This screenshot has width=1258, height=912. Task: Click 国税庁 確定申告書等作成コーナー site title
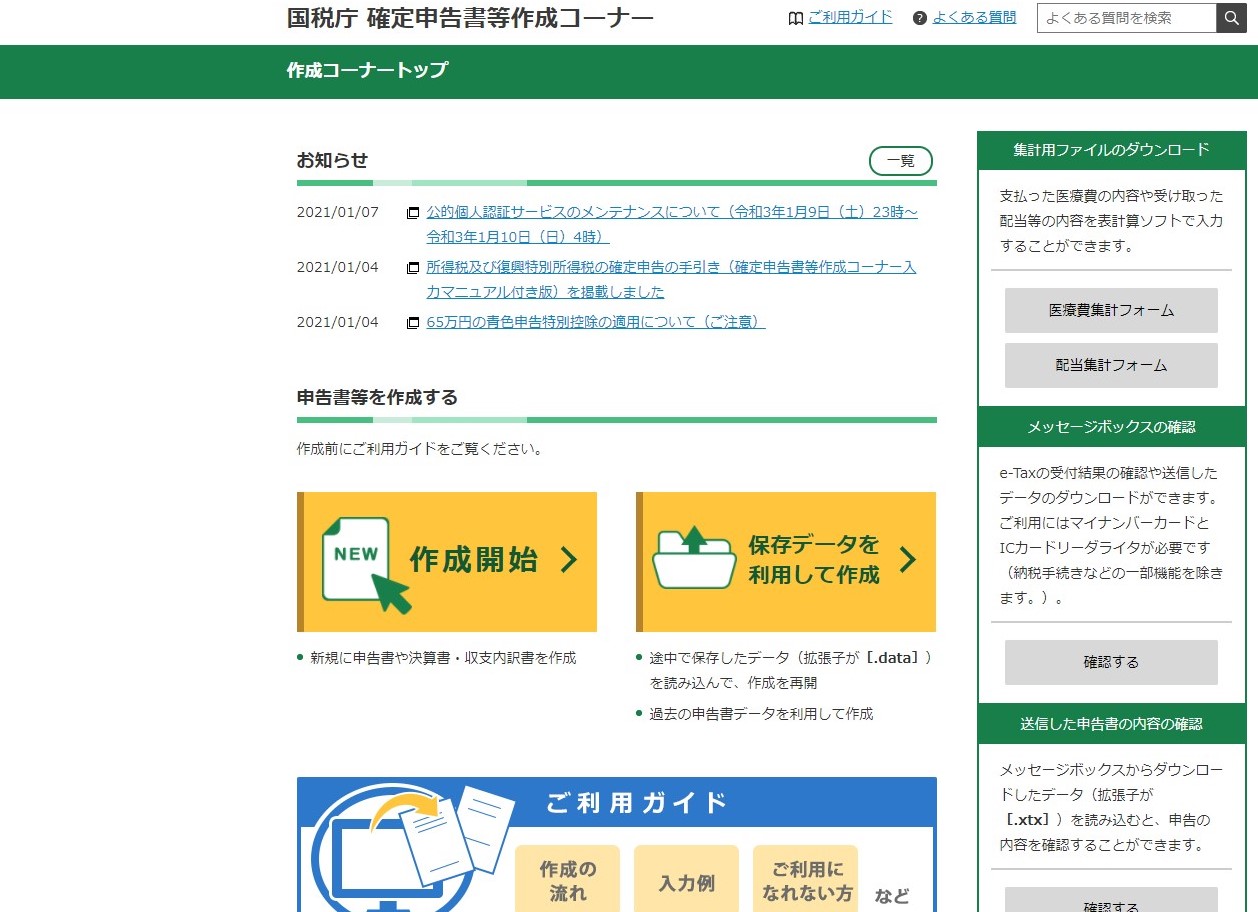470,18
